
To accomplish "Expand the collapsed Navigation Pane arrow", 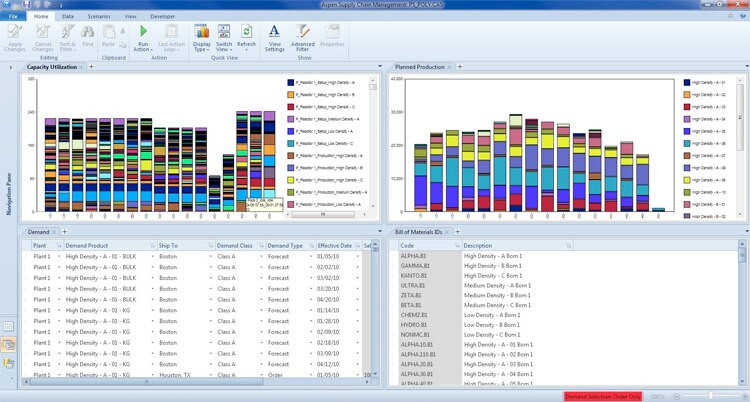I will [x=9, y=67].
